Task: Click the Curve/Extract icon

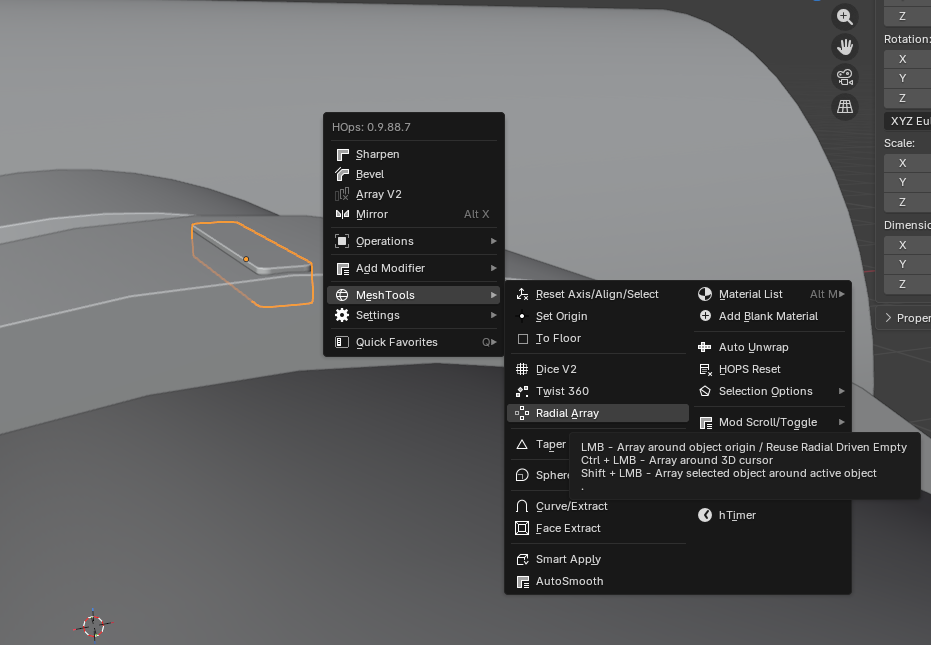Action: [x=522, y=506]
